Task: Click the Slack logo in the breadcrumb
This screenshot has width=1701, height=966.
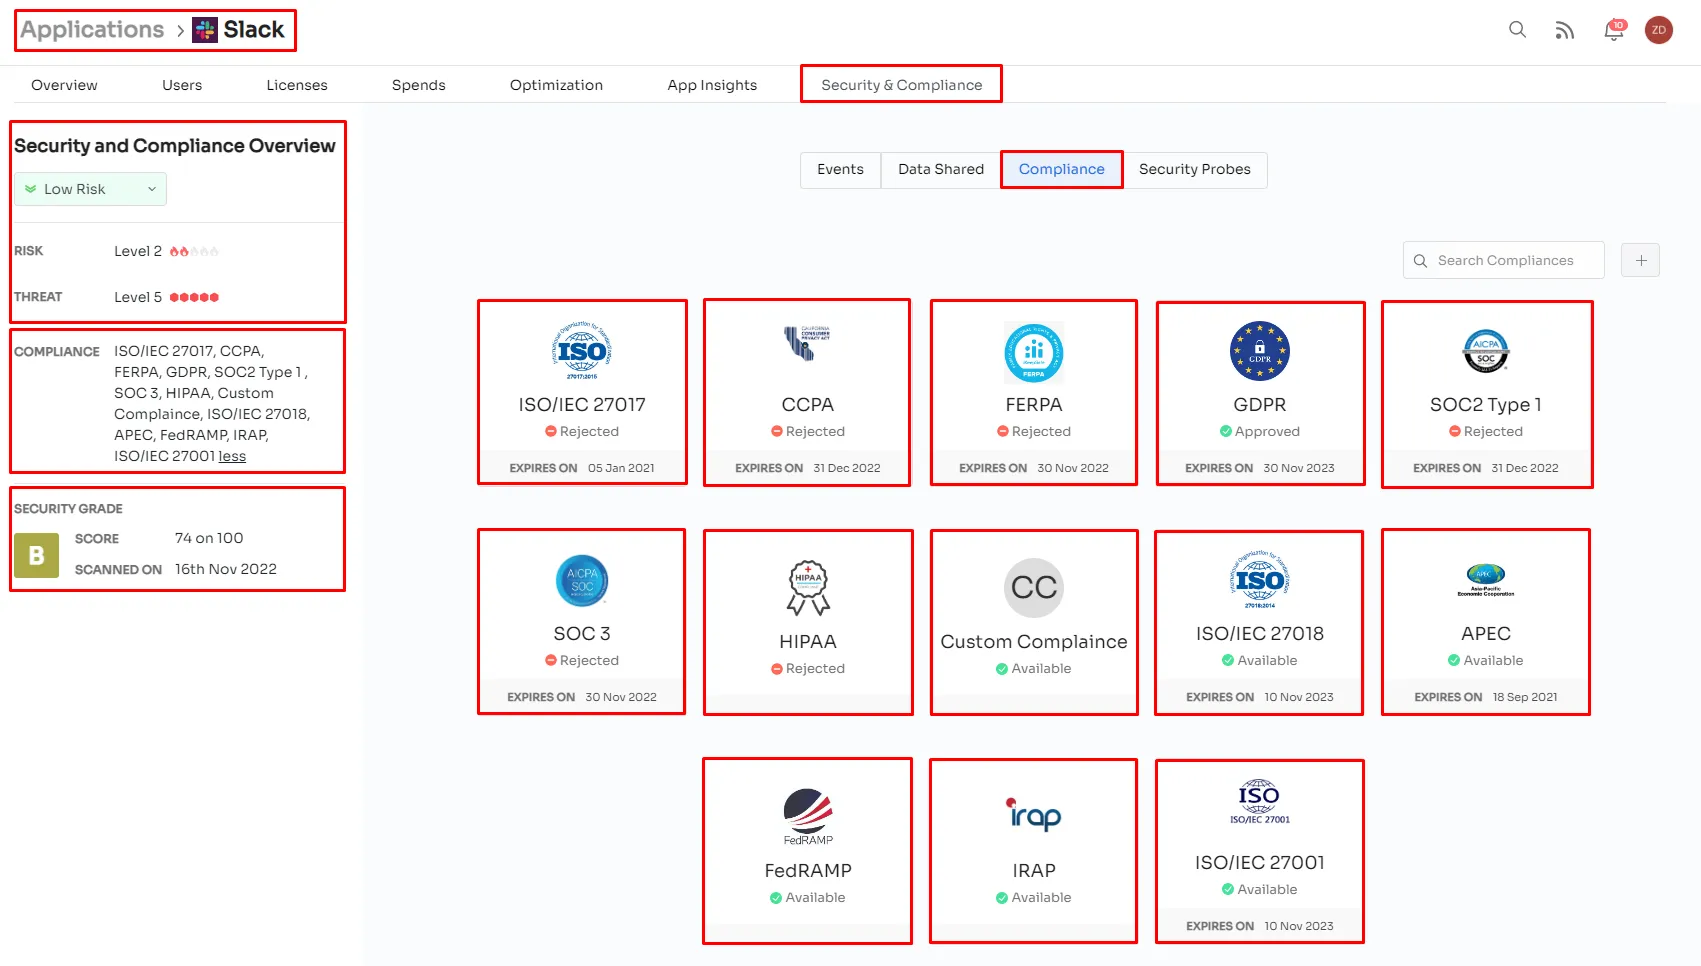Action: (x=205, y=30)
